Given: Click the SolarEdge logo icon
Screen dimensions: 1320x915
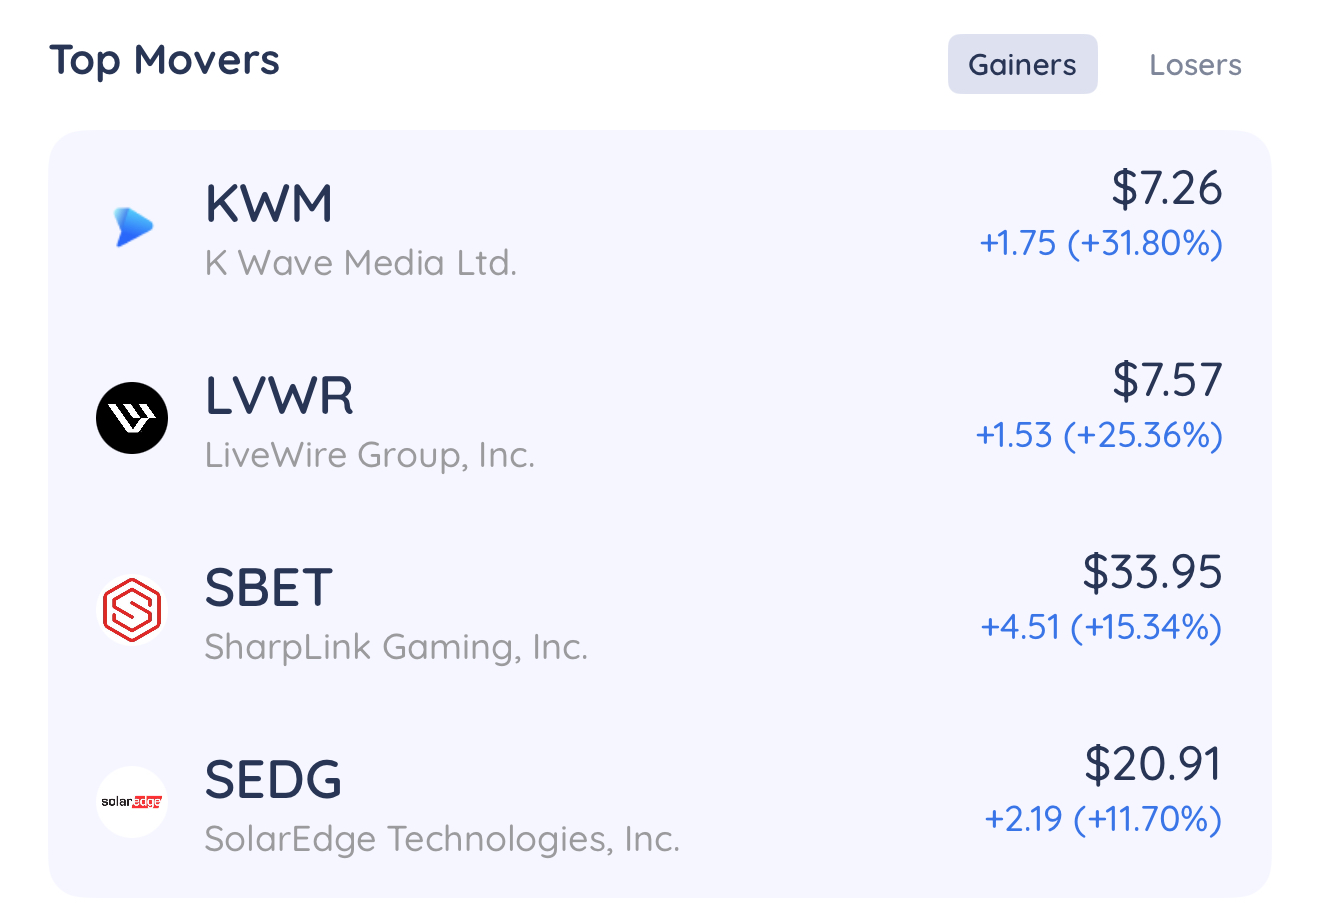Looking at the screenshot, I should (x=132, y=802).
